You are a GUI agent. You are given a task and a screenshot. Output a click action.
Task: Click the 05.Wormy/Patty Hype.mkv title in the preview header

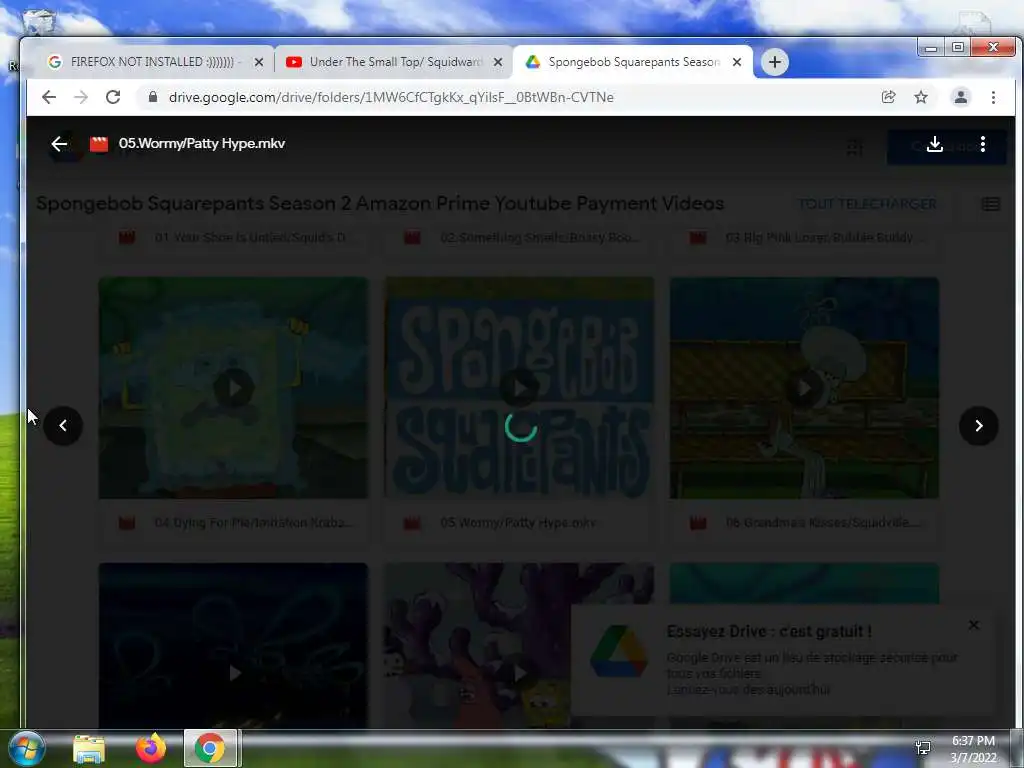pyautogui.click(x=202, y=144)
